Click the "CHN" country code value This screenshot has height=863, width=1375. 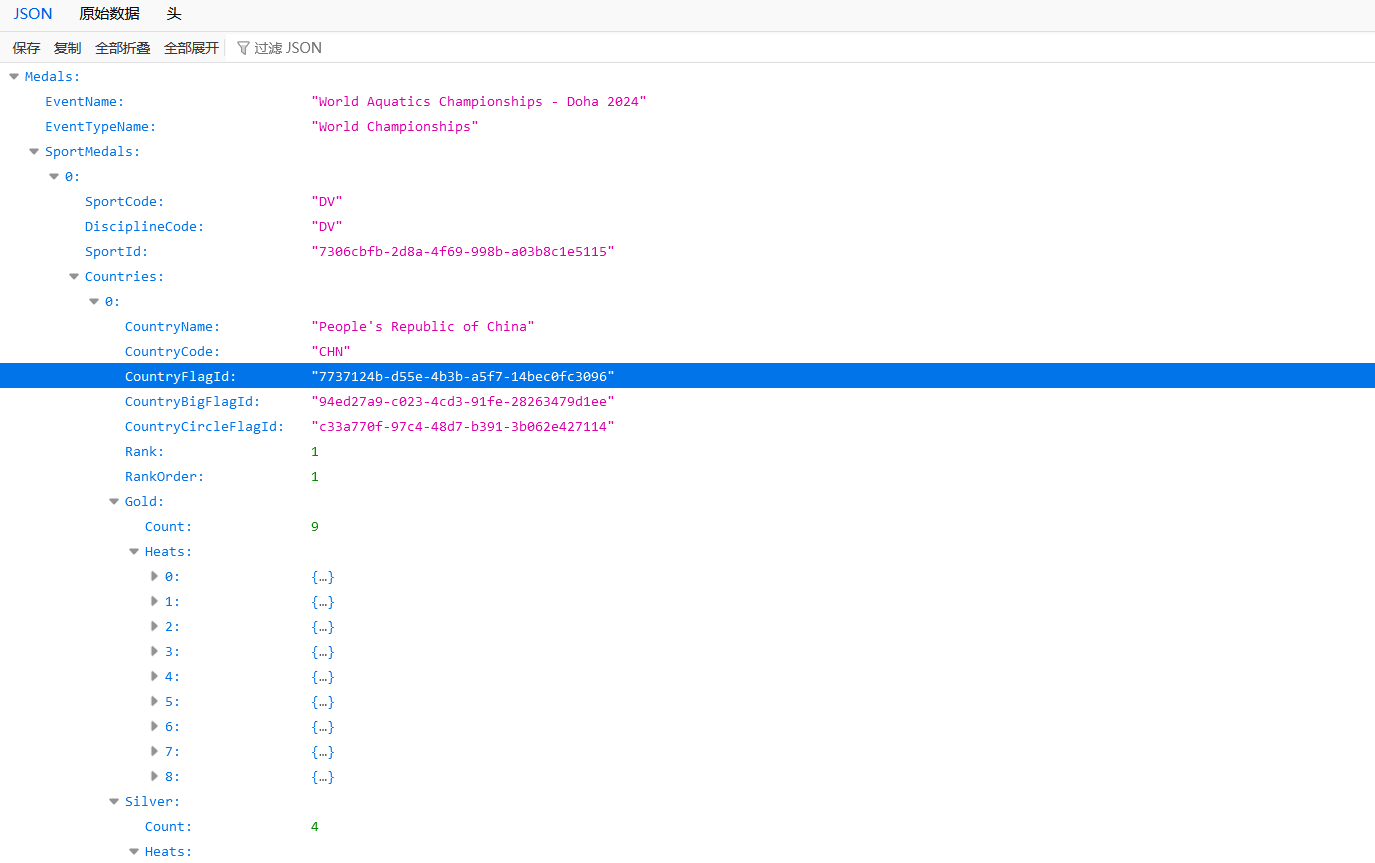[331, 352]
